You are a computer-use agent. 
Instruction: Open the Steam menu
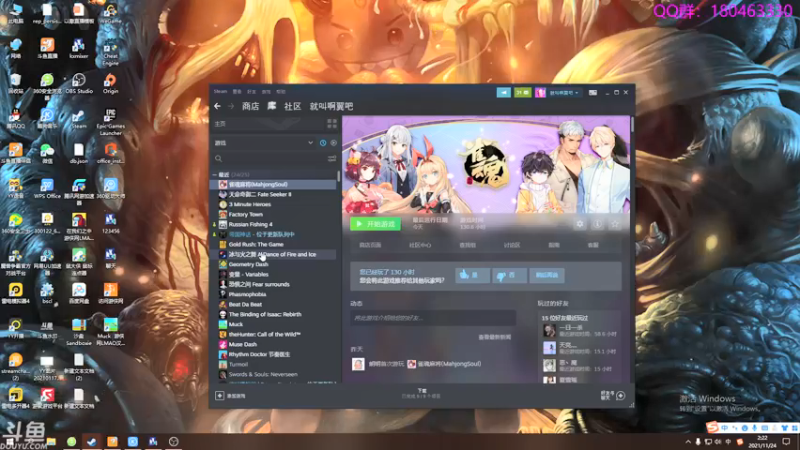(x=220, y=91)
